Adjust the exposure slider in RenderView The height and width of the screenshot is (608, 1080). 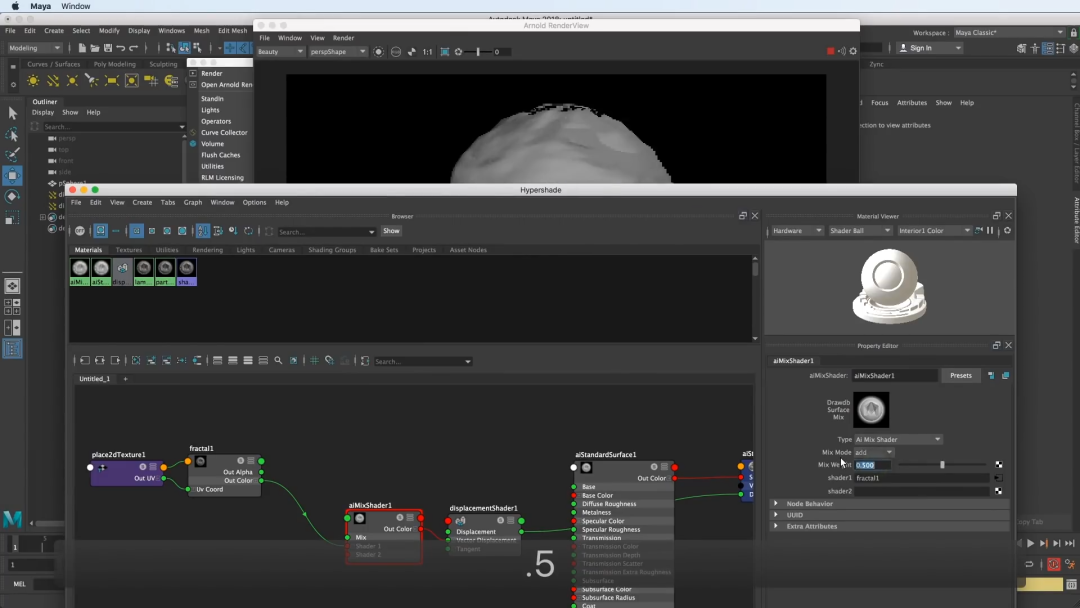(x=477, y=52)
